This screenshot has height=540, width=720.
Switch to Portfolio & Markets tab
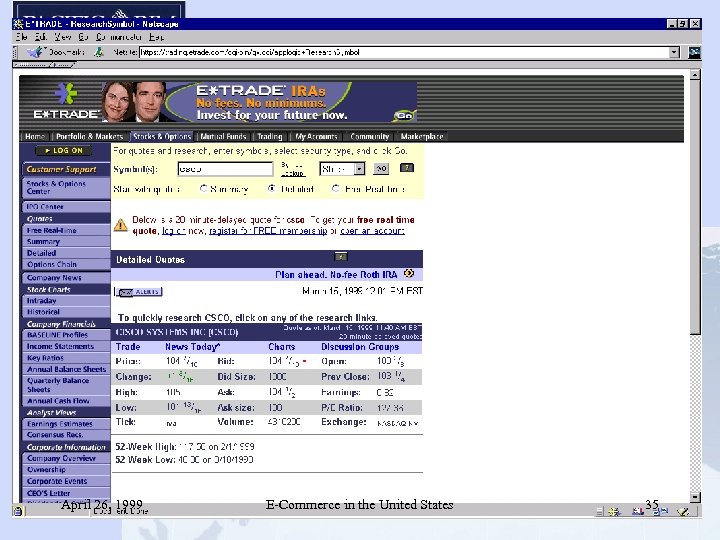click(90, 136)
